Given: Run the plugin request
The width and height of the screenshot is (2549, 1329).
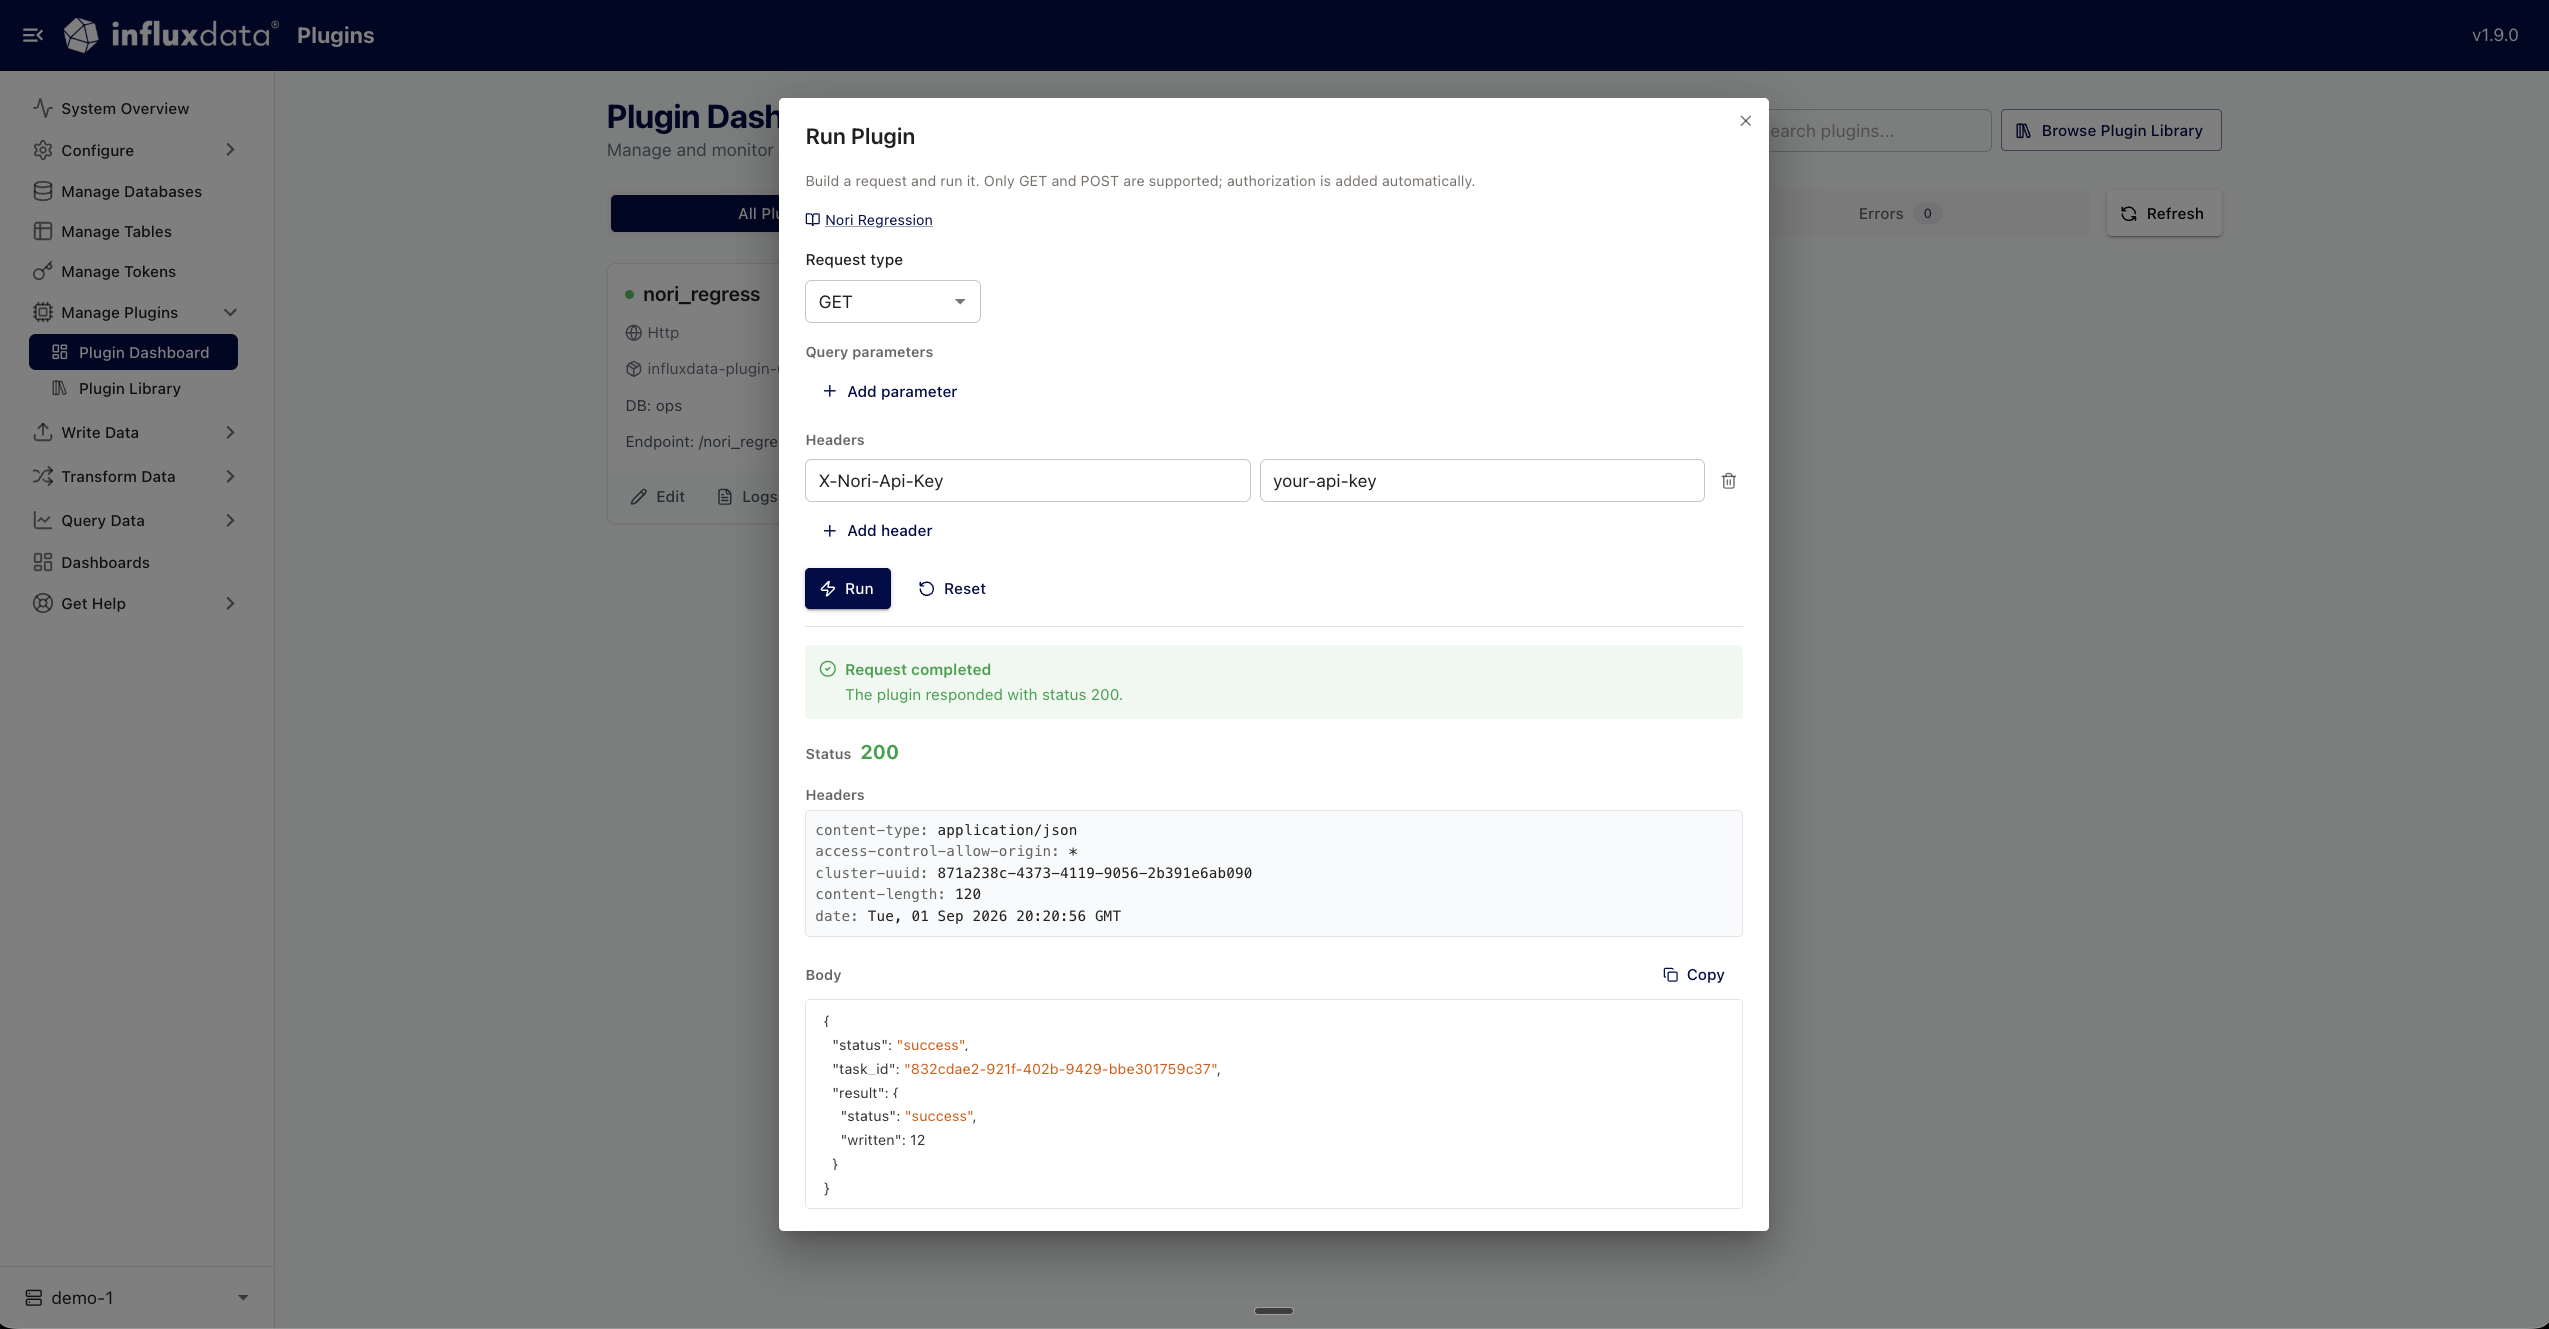Looking at the screenshot, I should point(847,589).
